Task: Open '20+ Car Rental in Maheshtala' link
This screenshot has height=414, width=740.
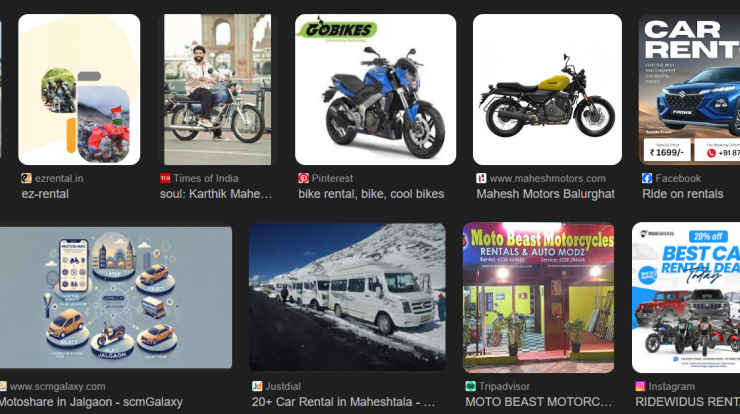Action: 343,402
